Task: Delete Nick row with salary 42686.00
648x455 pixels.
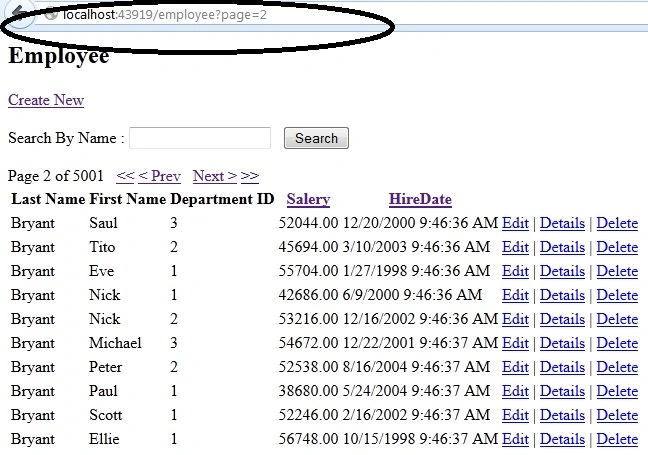Action: (x=617, y=295)
